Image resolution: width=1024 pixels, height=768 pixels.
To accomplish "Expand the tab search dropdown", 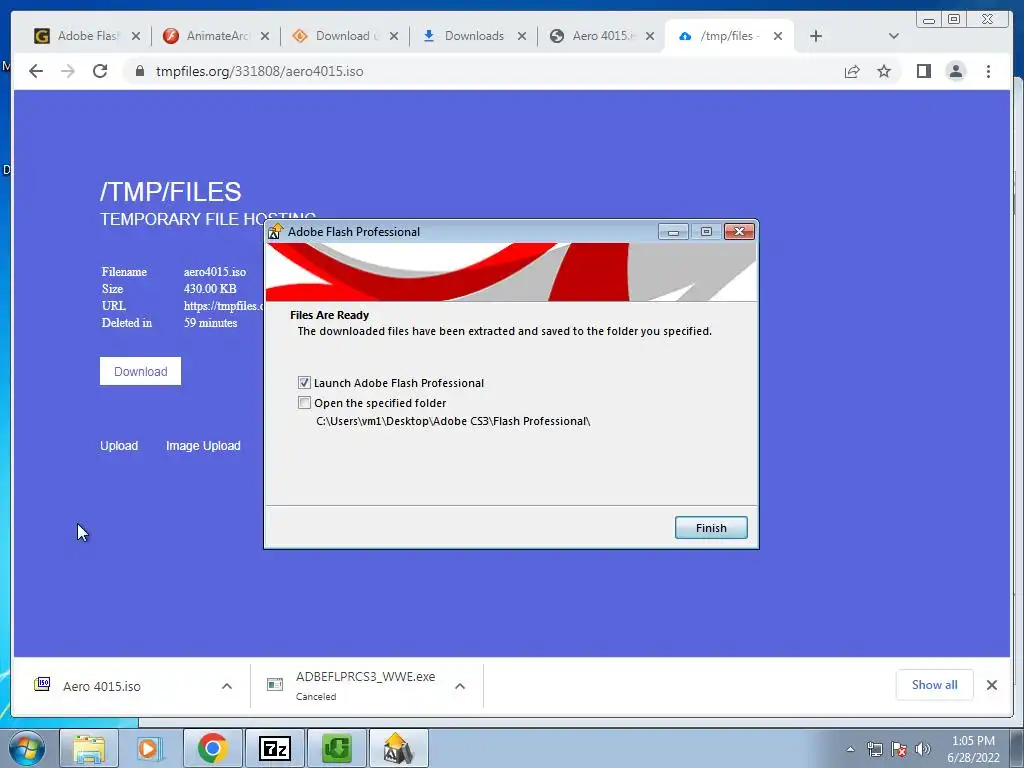I will [893, 36].
